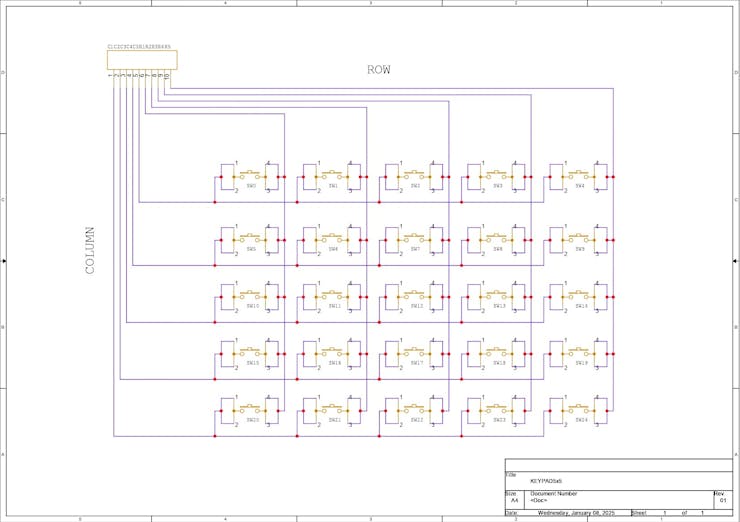The height and width of the screenshot is (522, 740).
Task: Click the SW4 switch in the top row
Action: (580, 176)
